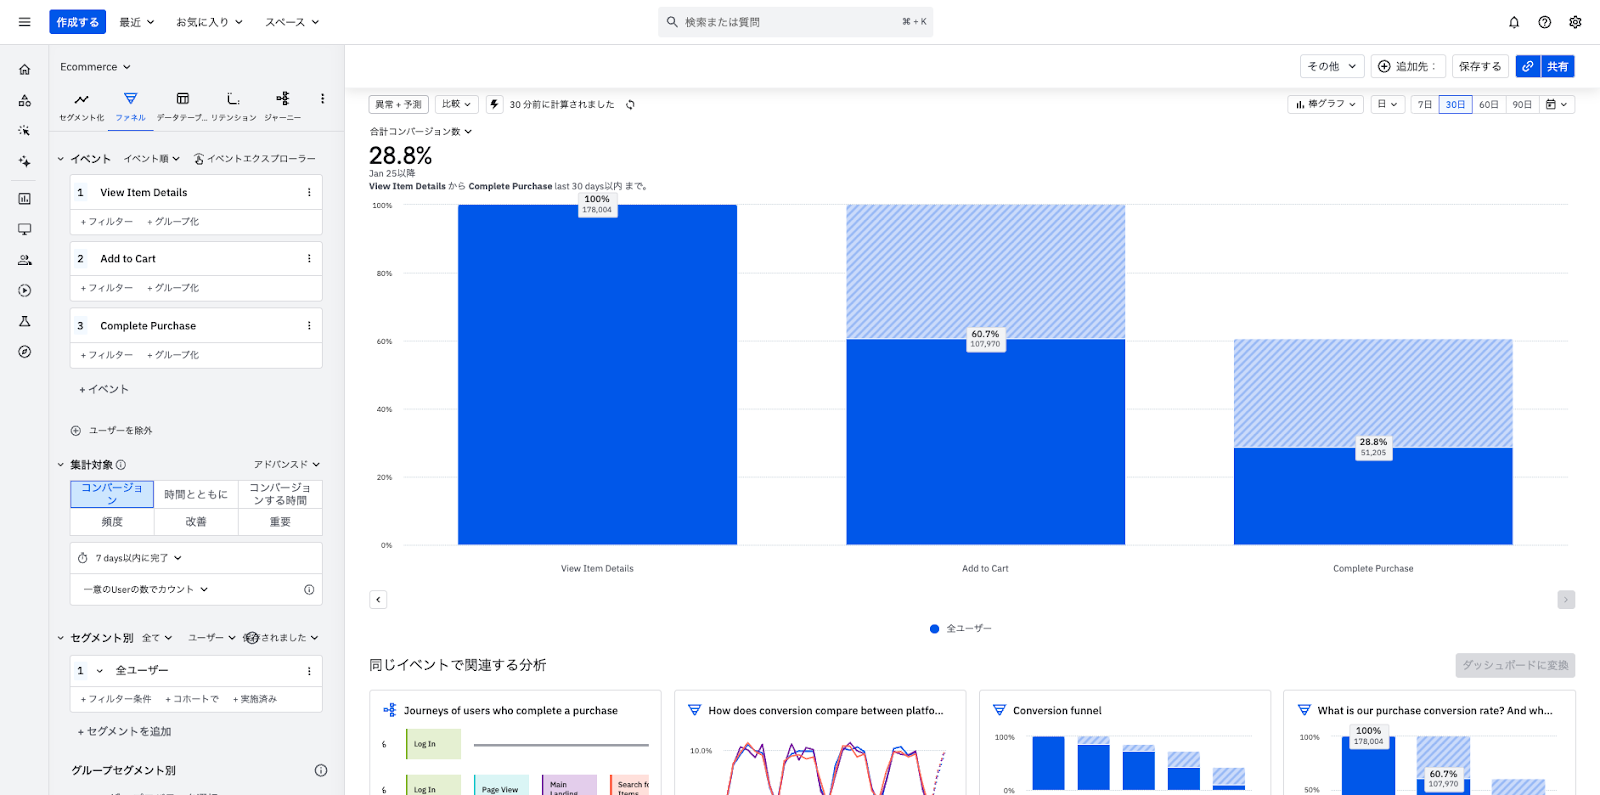1600x795 pixels.
Task: Expand the Ecommerce project dropdown
Action: (x=95, y=67)
